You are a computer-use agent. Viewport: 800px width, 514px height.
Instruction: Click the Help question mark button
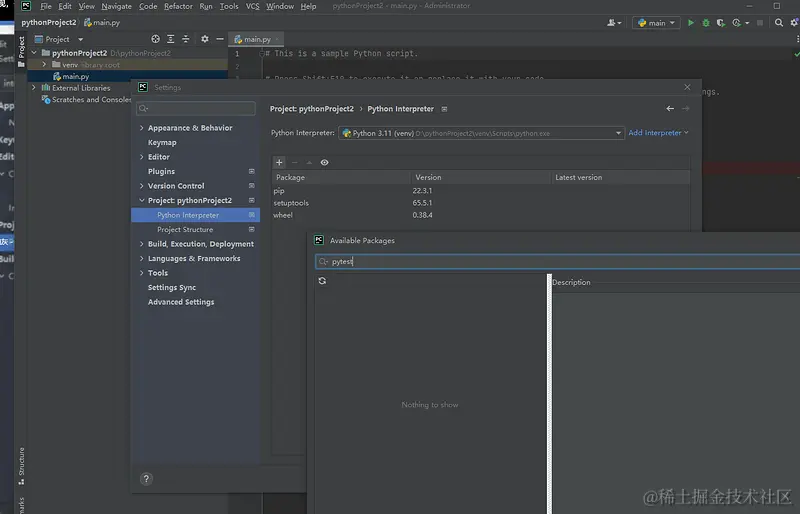click(x=146, y=479)
